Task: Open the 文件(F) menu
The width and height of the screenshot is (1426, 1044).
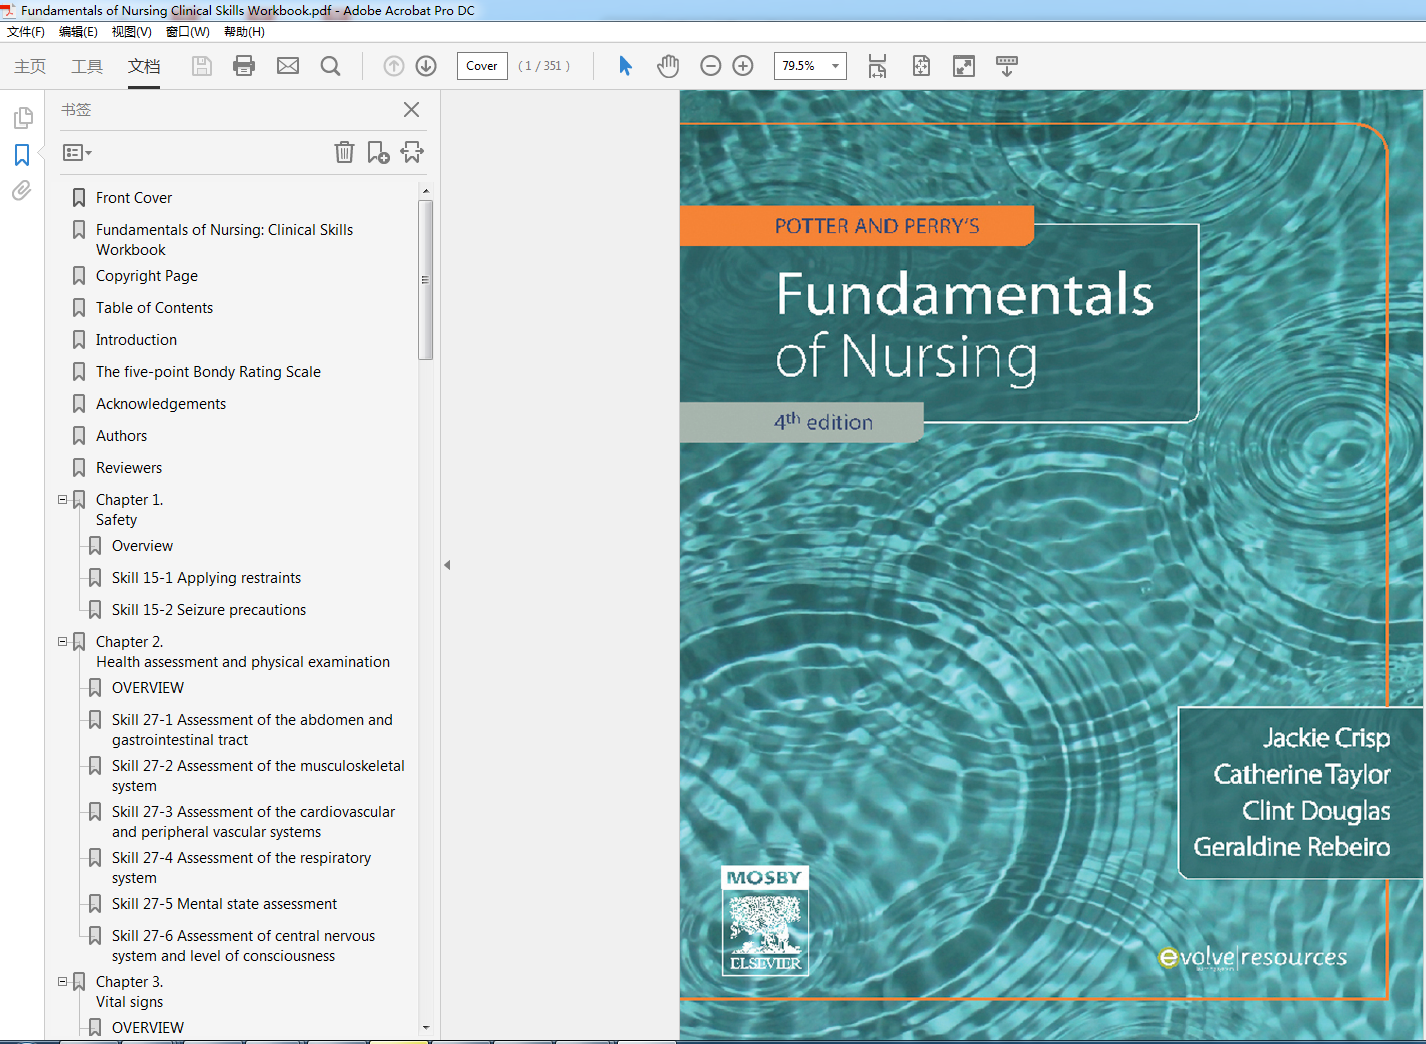Action: [x=26, y=32]
